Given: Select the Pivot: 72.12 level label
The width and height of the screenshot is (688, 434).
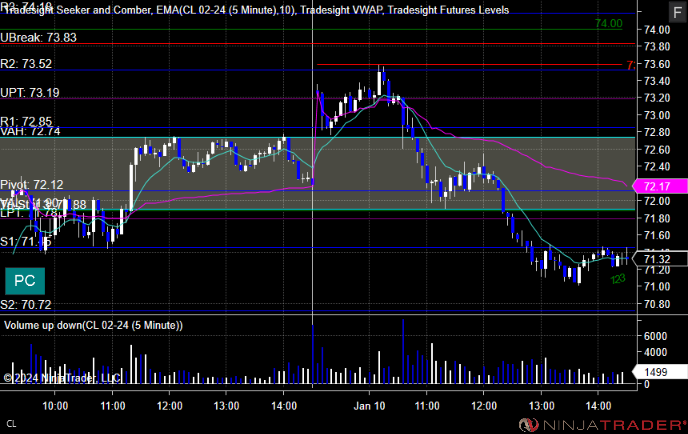Looking at the screenshot, I should tap(32, 185).
